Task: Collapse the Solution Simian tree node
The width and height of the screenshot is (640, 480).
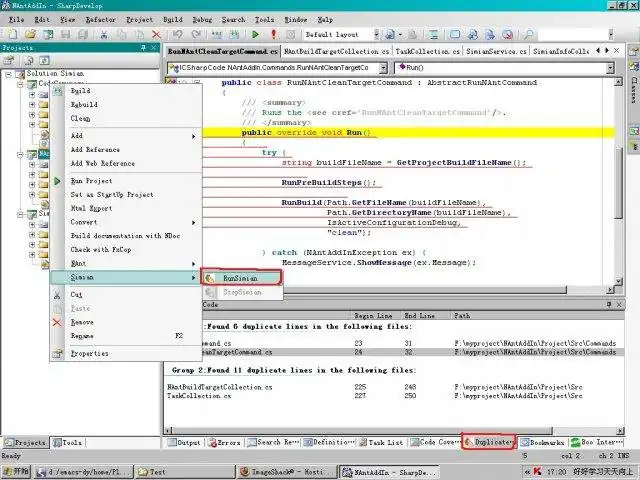Action: coord(8,74)
